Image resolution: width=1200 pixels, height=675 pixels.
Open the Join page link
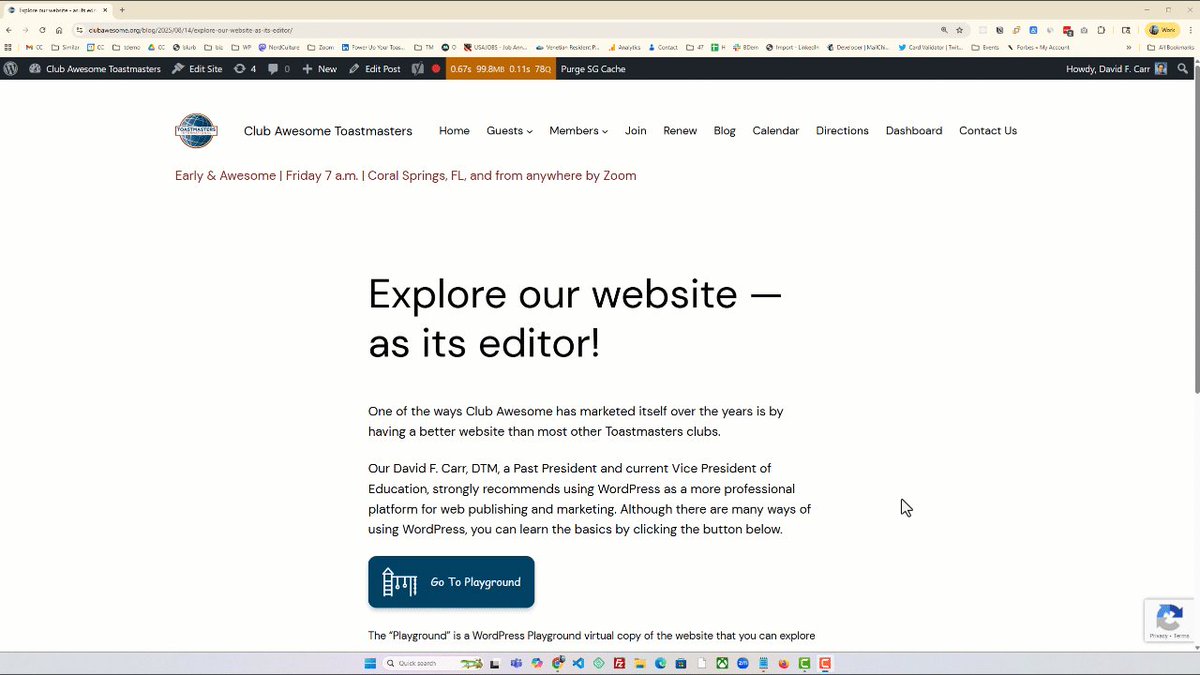click(x=636, y=131)
